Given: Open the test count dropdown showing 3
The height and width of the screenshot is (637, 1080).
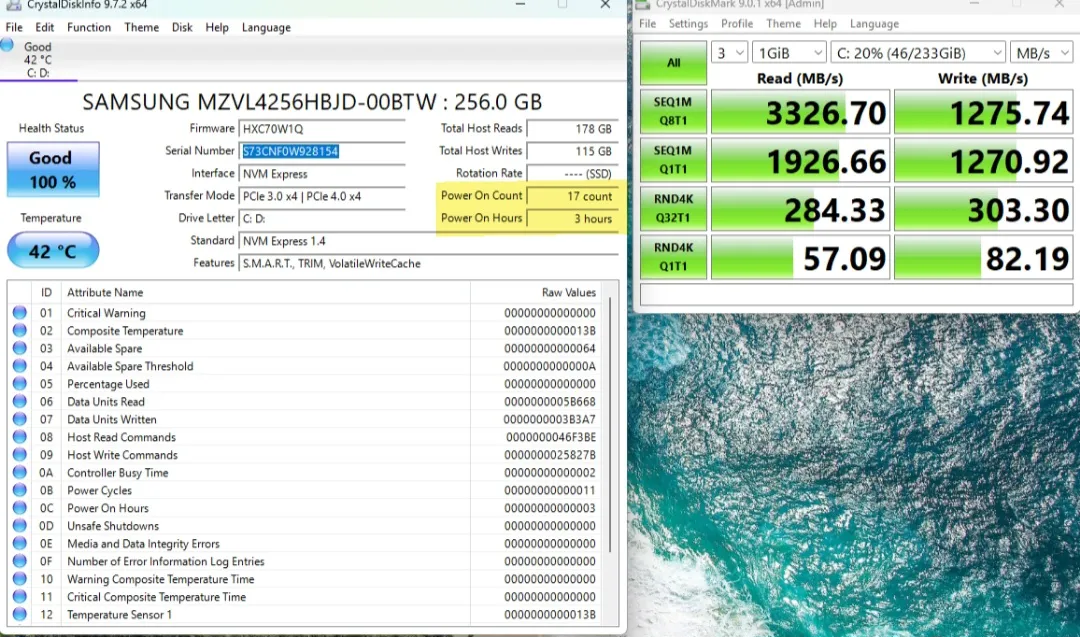Looking at the screenshot, I should (730, 53).
